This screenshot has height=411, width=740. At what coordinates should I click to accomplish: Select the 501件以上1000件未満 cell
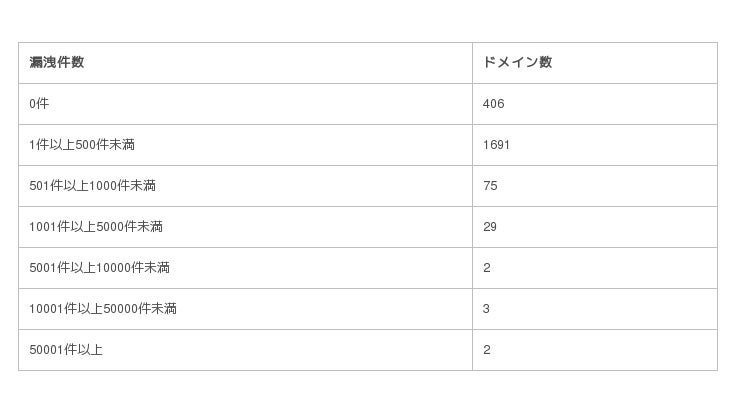point(92,186)
